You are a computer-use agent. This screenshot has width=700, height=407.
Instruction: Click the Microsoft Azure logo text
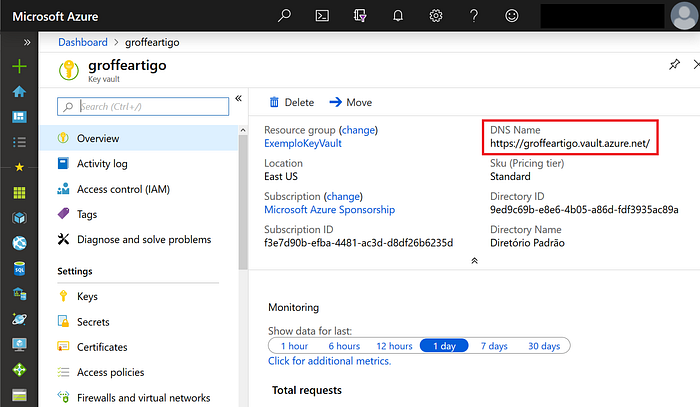click(55, 17)
